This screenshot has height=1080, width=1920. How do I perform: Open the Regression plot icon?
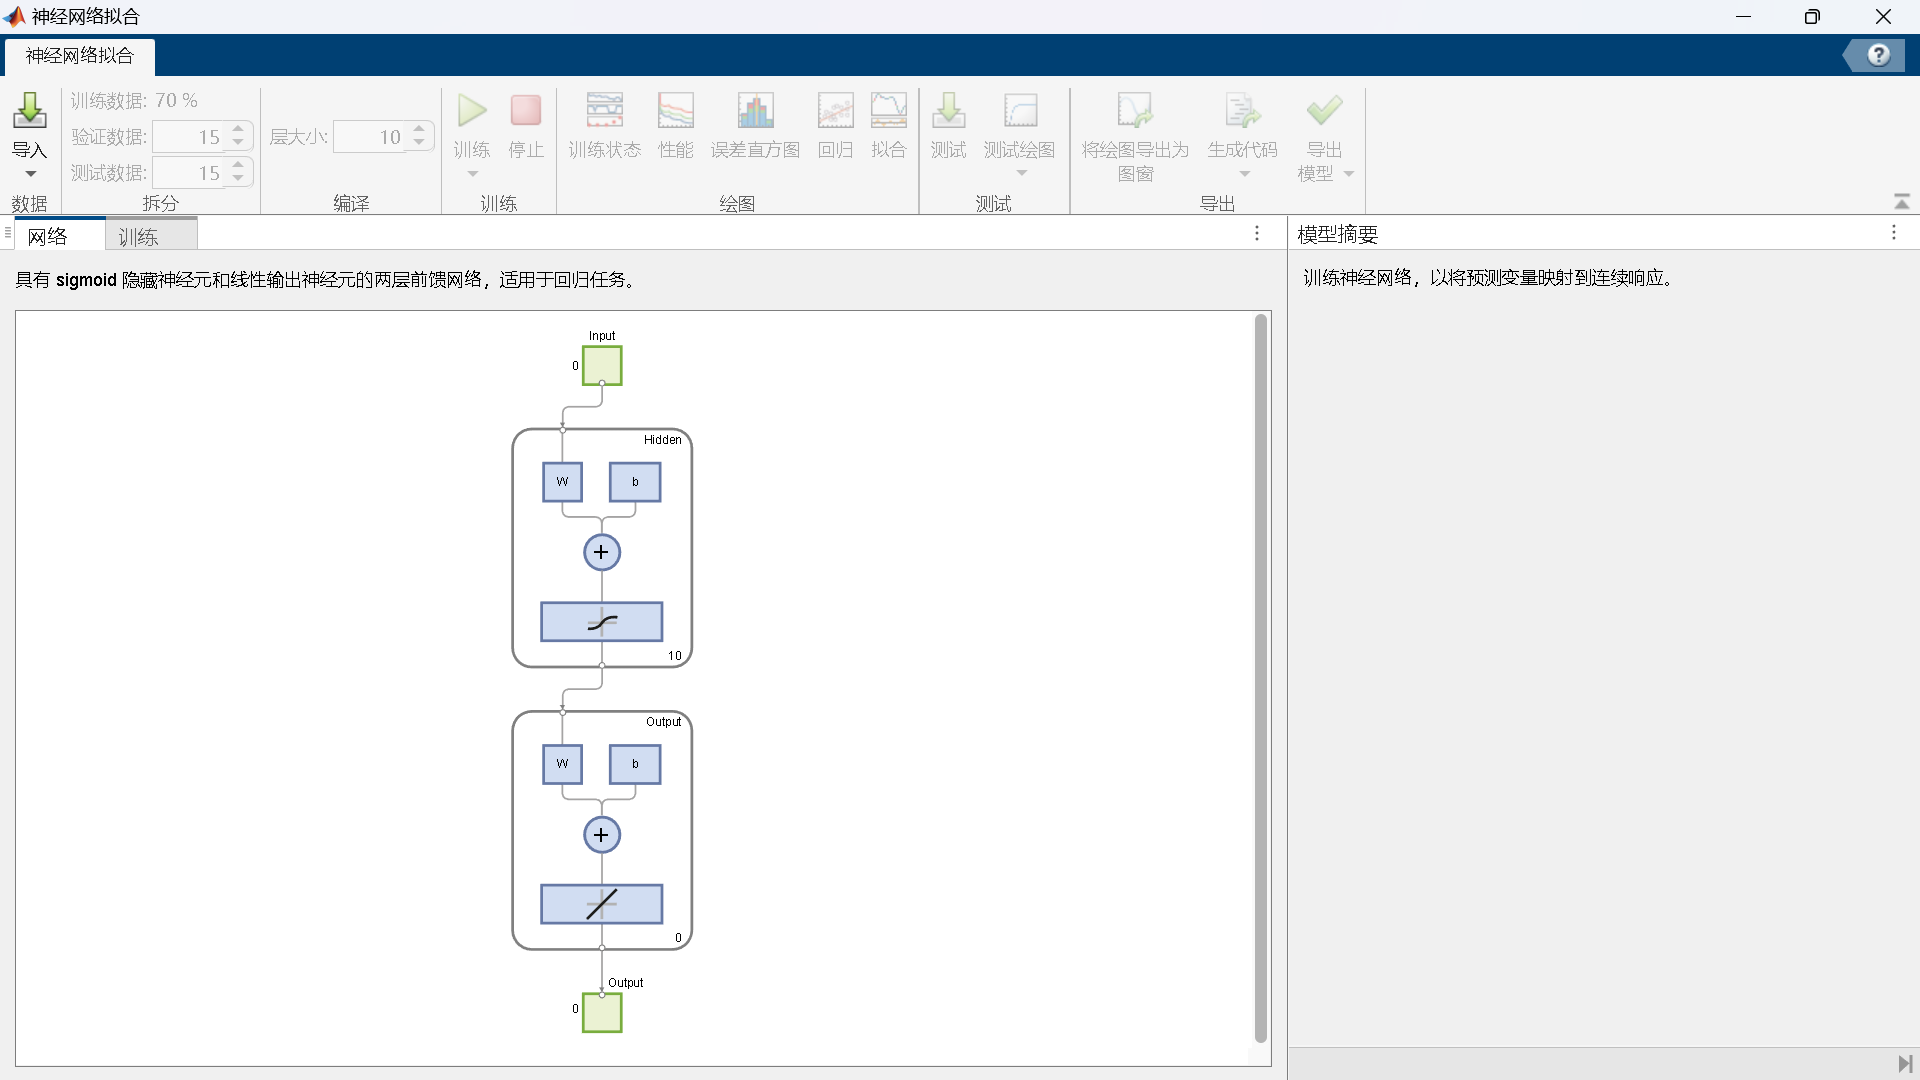835,111
